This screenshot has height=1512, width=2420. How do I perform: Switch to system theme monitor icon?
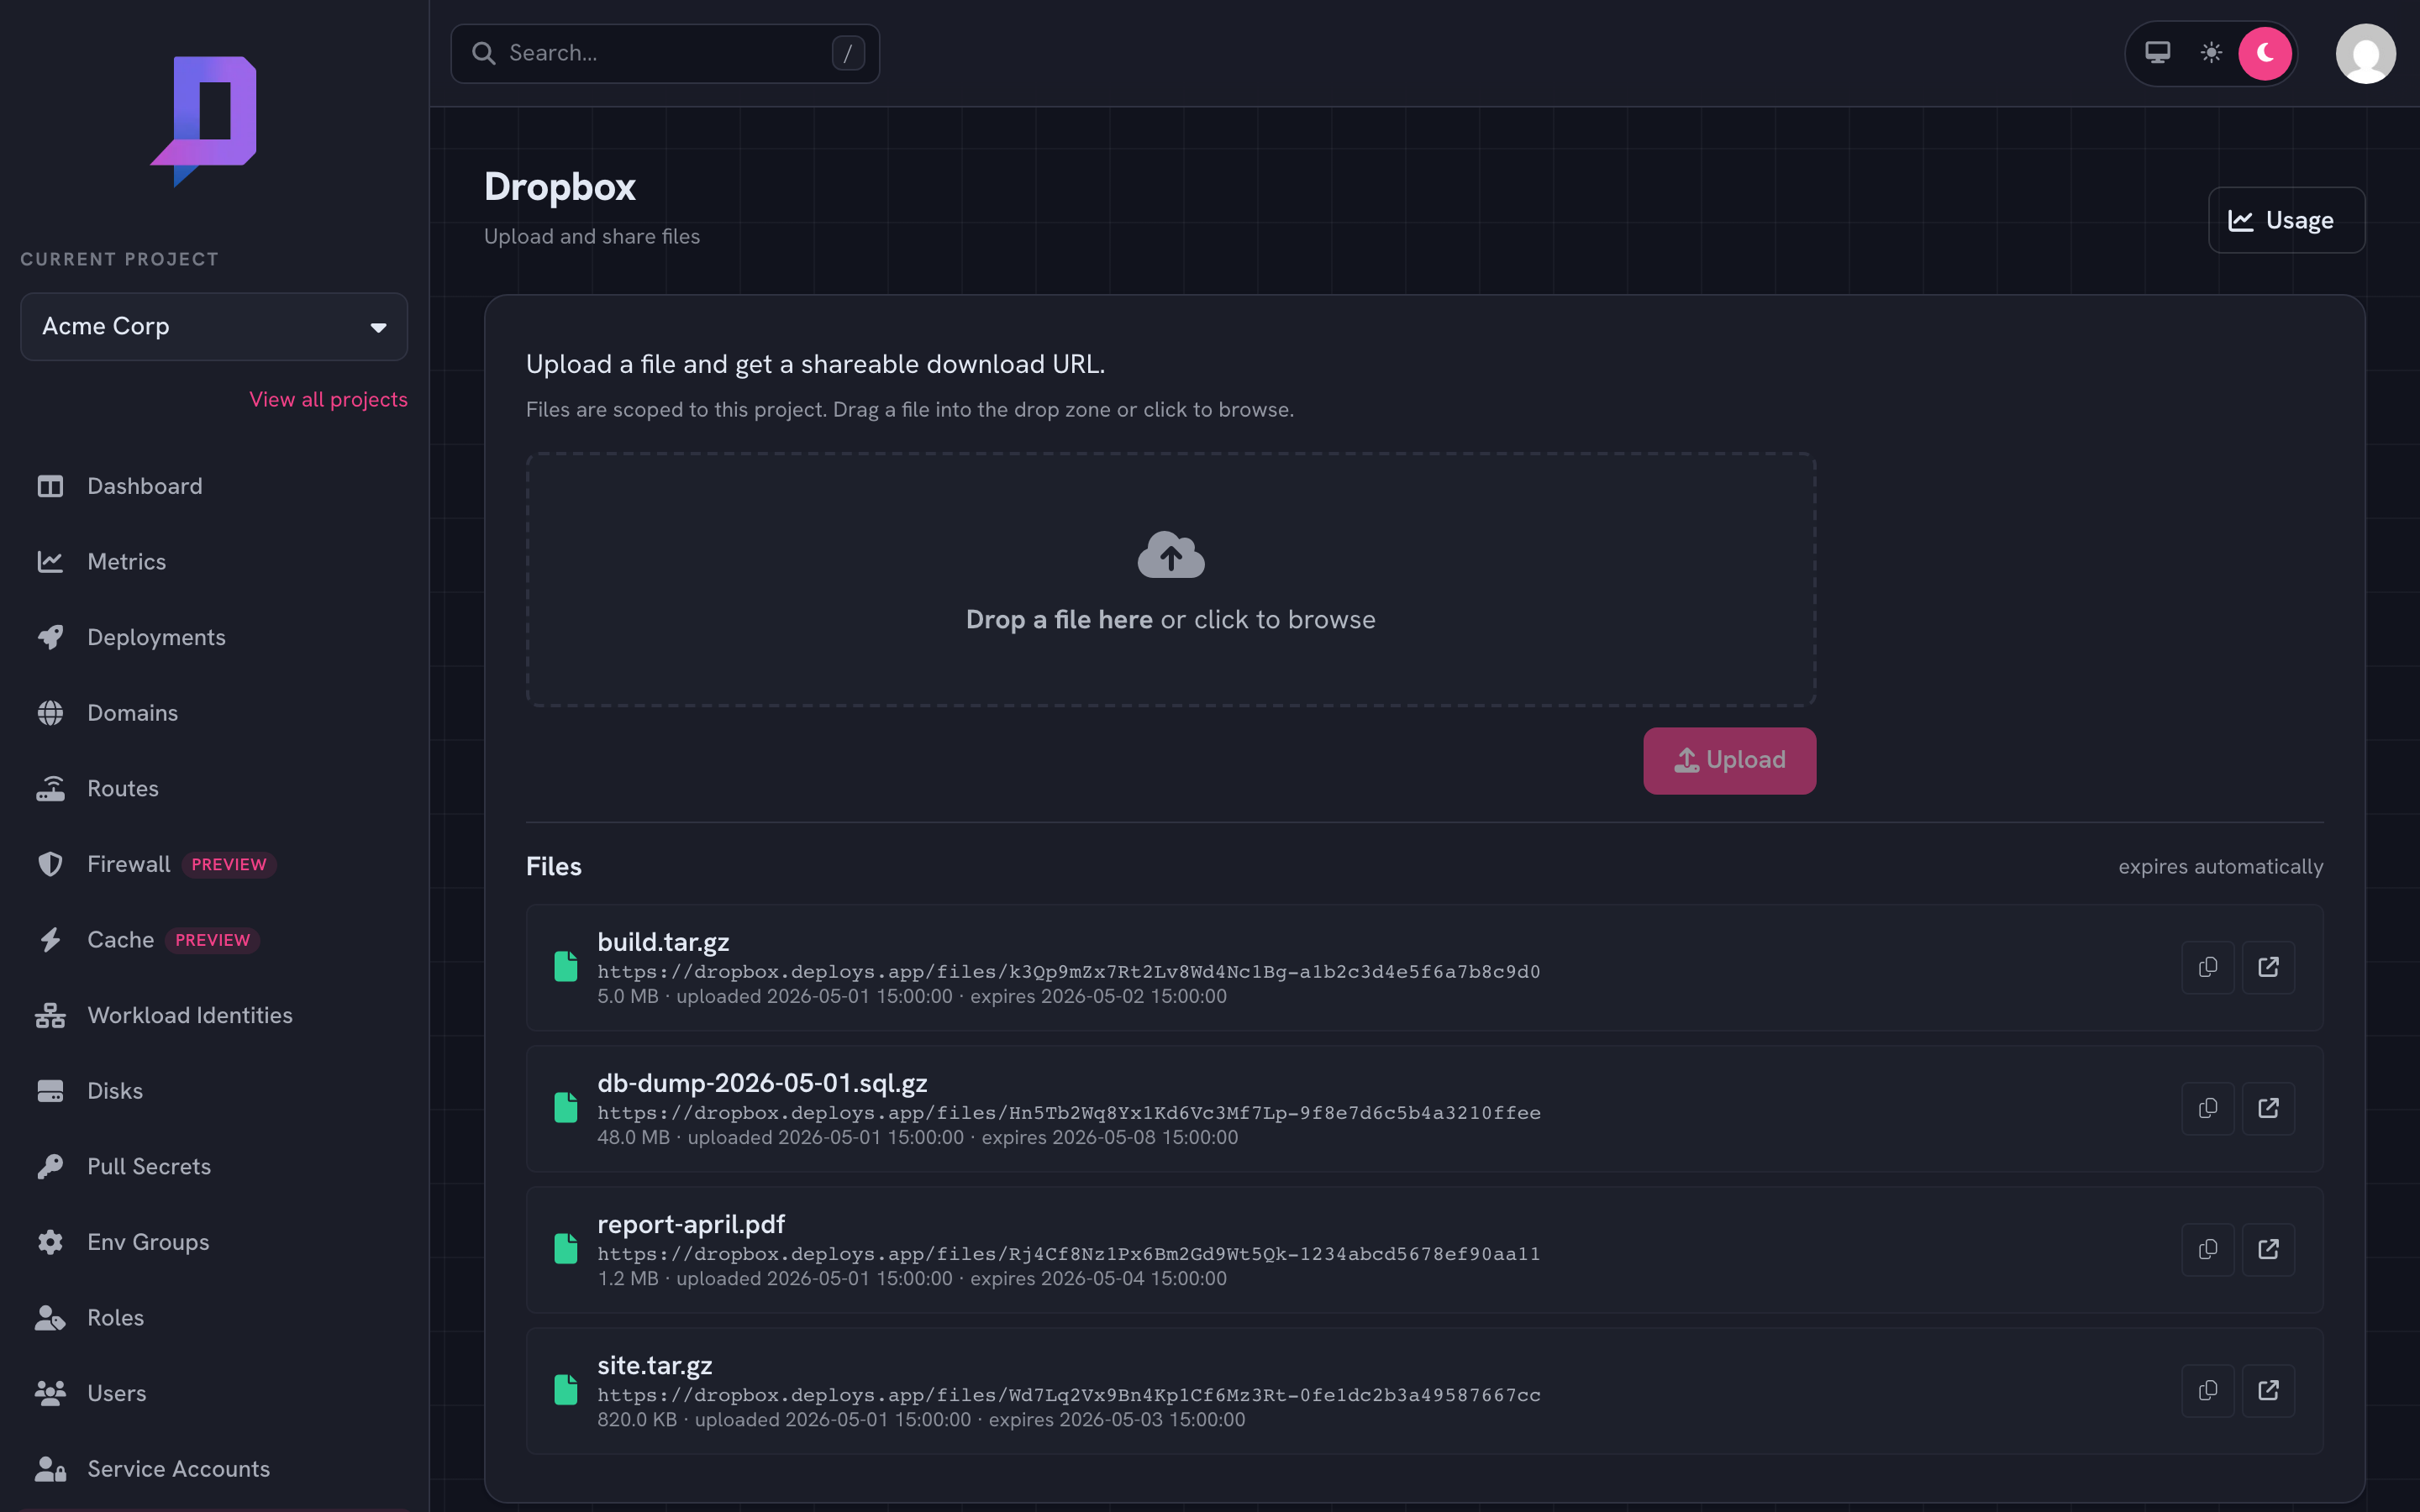[x=2157, y=53]
